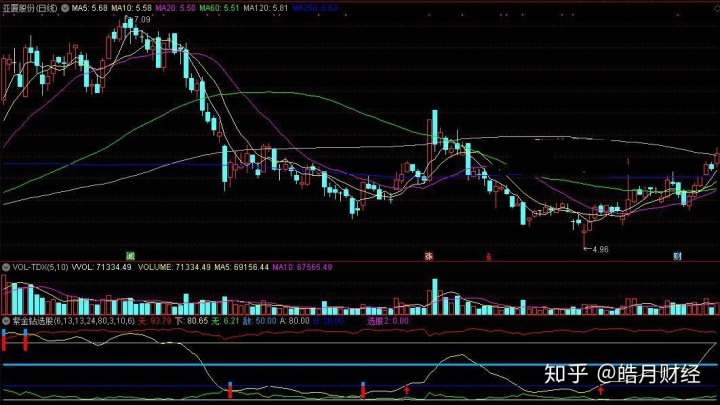Click the VOLUME: 71334.49 value
This screenshot has height=405, width=720.
point(174,267)
